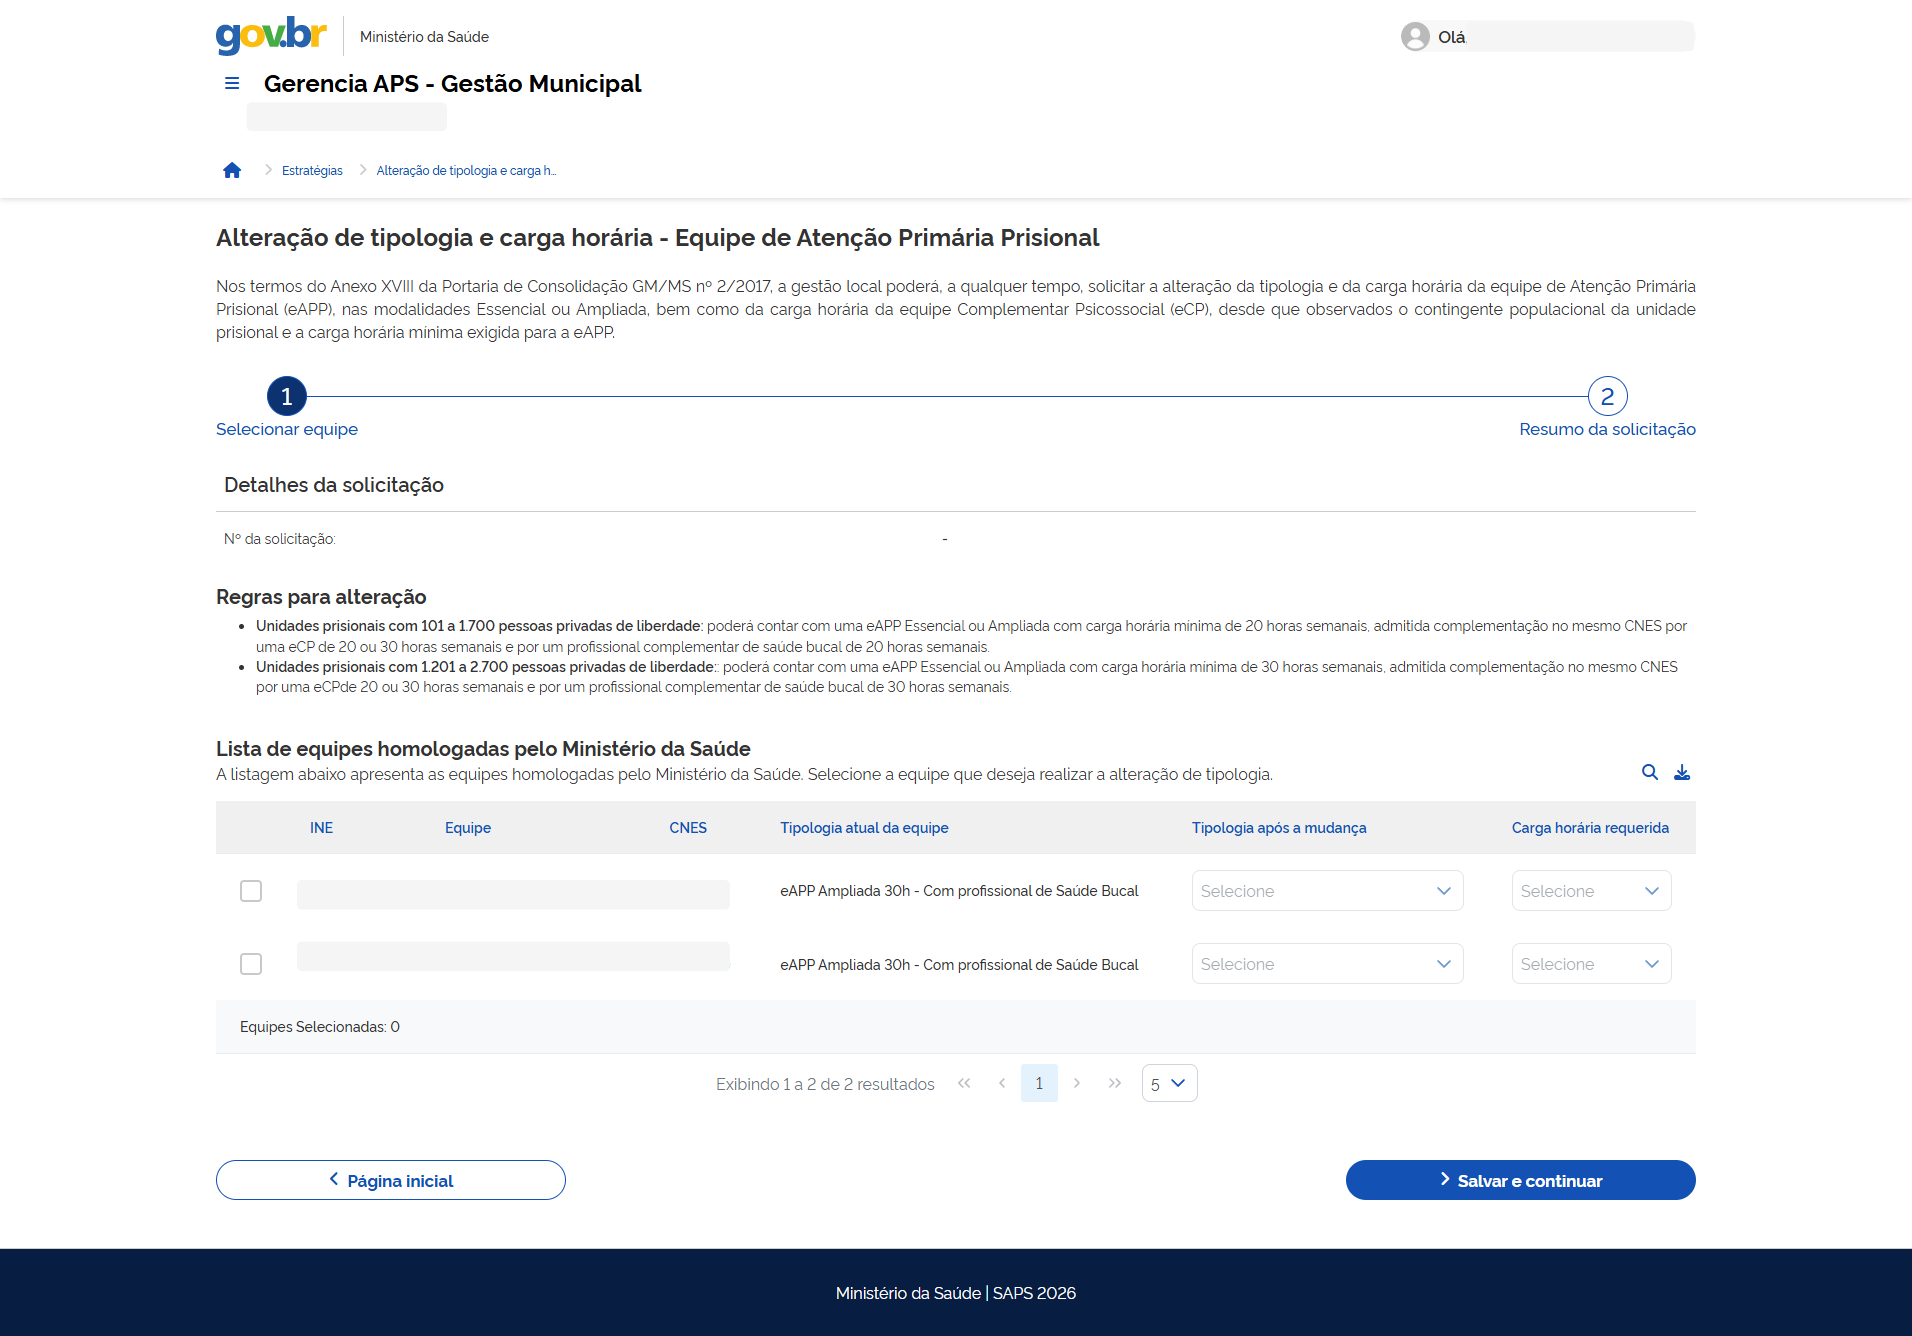Click the Página inicial button
Screen dimensions: 1912x1336
coord(391,1180)
